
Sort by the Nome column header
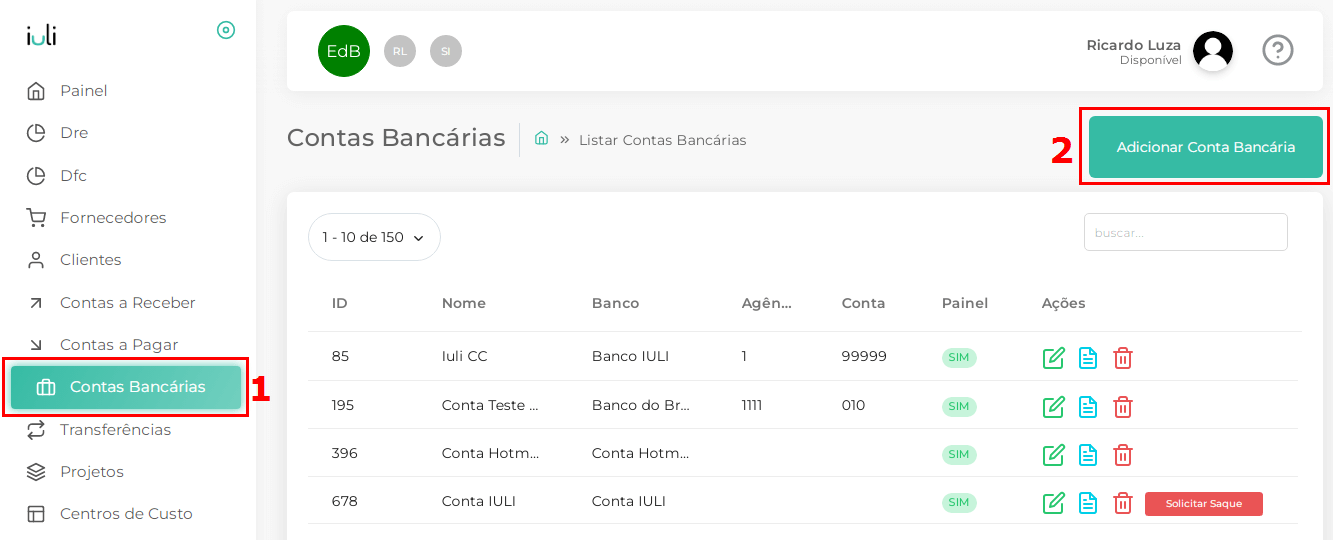tap(464, 303)
